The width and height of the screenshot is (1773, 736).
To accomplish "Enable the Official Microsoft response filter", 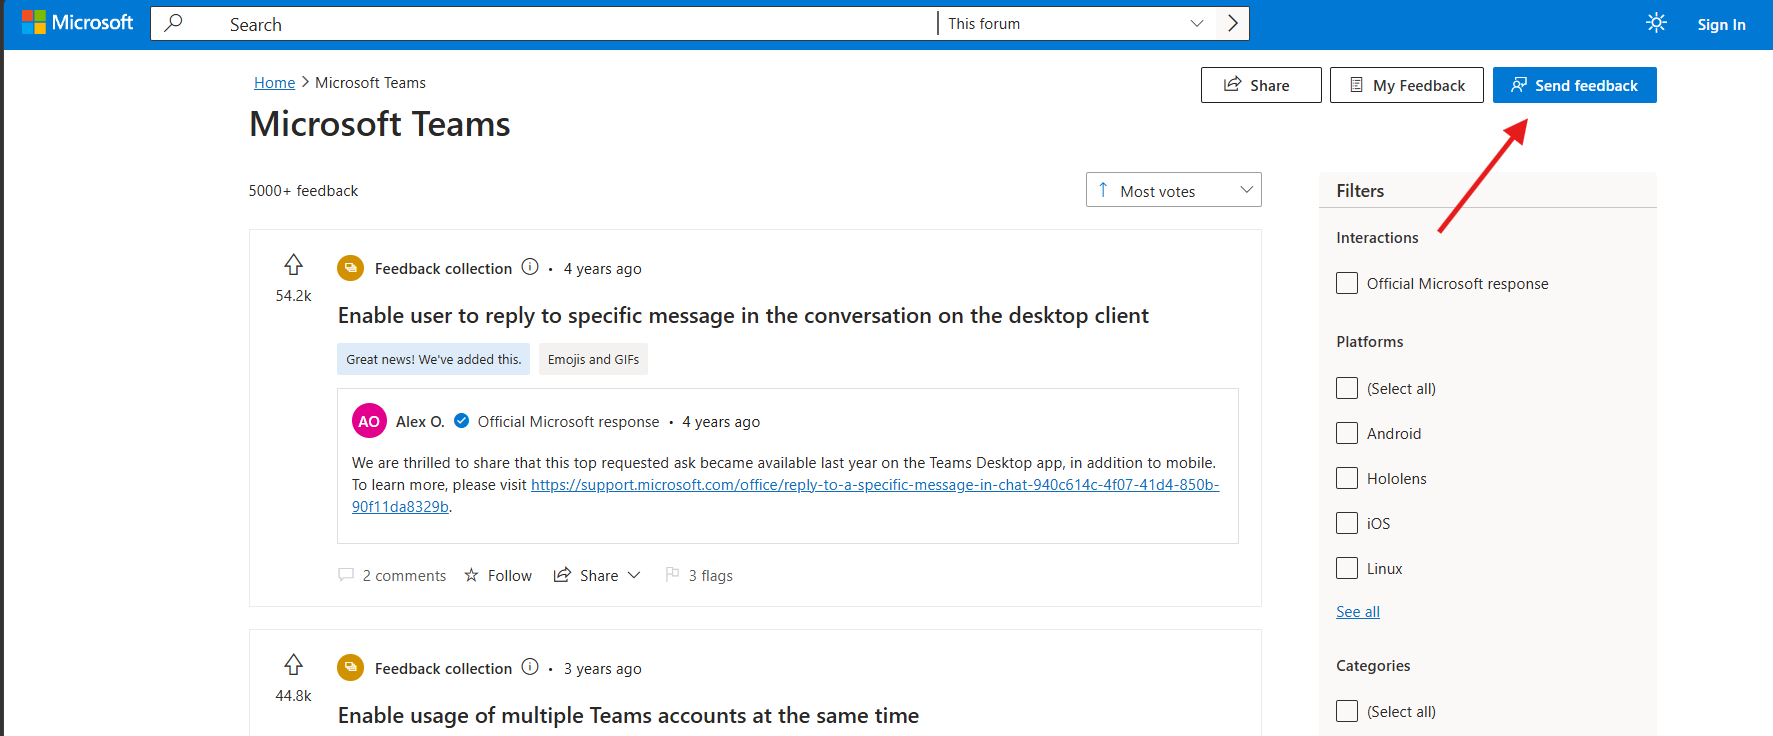I will click(1347, 283).
